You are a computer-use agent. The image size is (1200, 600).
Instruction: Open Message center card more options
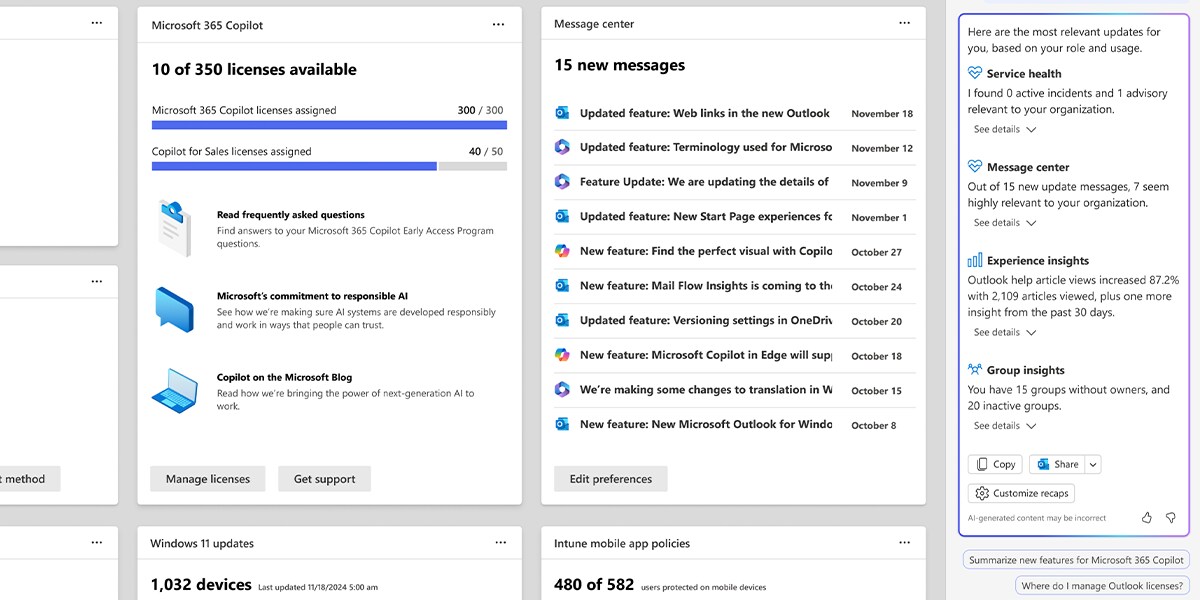tap(904, 23)
